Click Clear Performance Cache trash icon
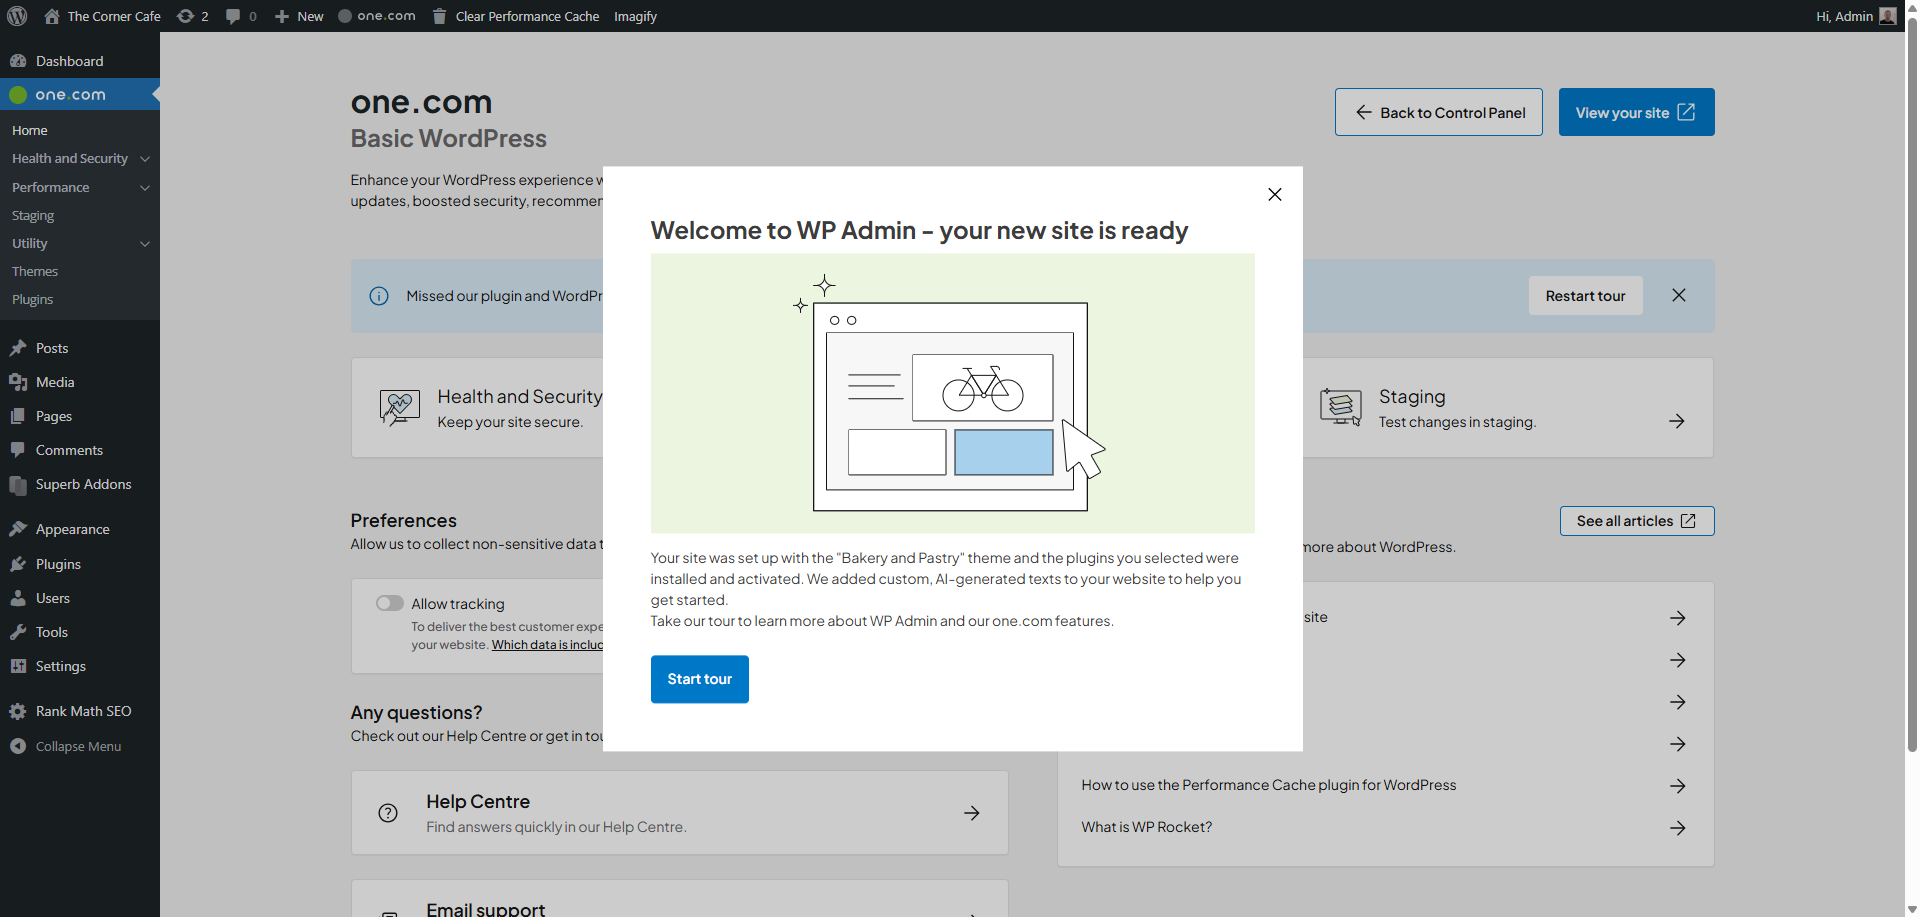This screenshot has height=917, width=1920. pos(439,16)
